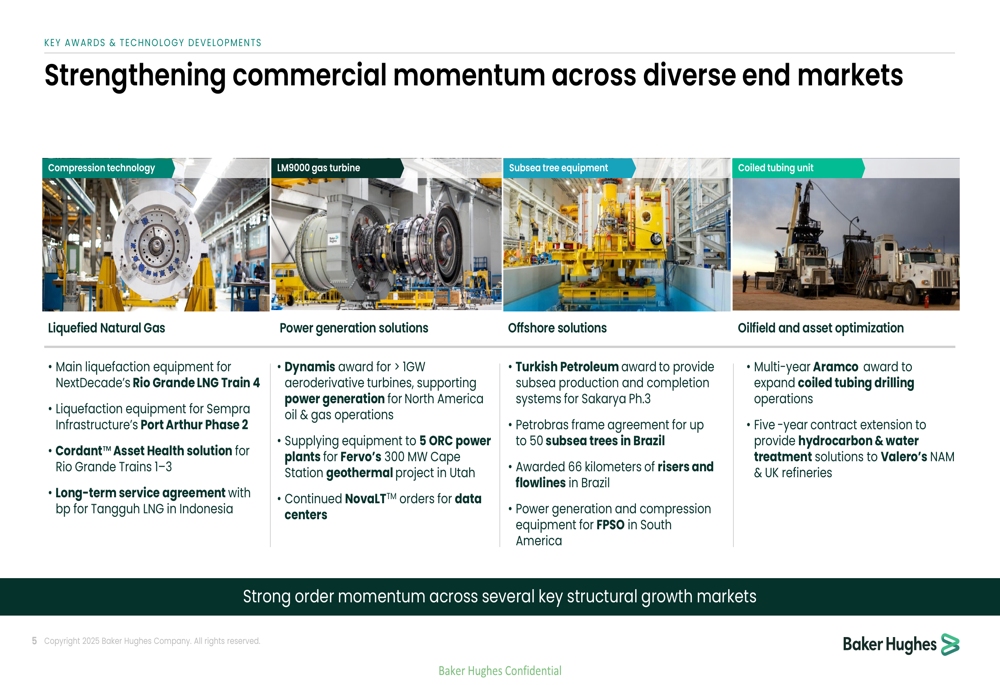Click the slide page number 5
The height and width of the screenshot is (685, 1000).
(x=34, y=641)
